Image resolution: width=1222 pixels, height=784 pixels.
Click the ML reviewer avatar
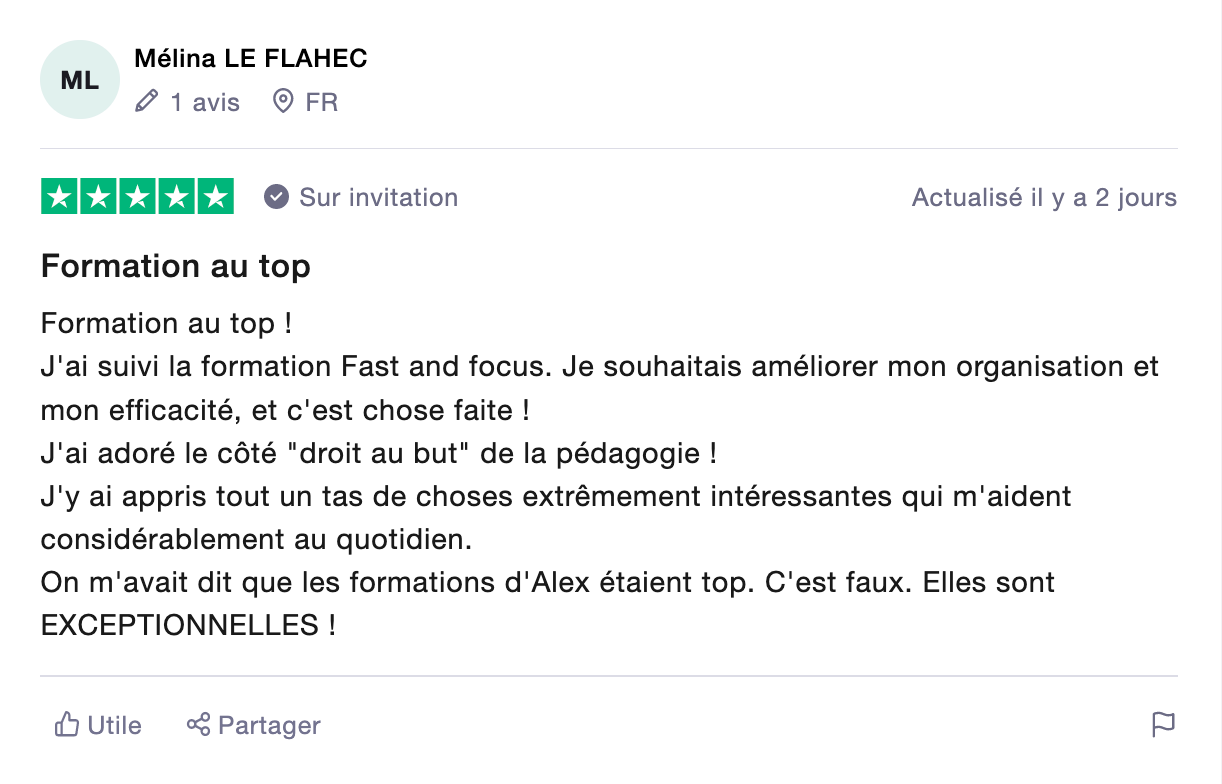80,80
